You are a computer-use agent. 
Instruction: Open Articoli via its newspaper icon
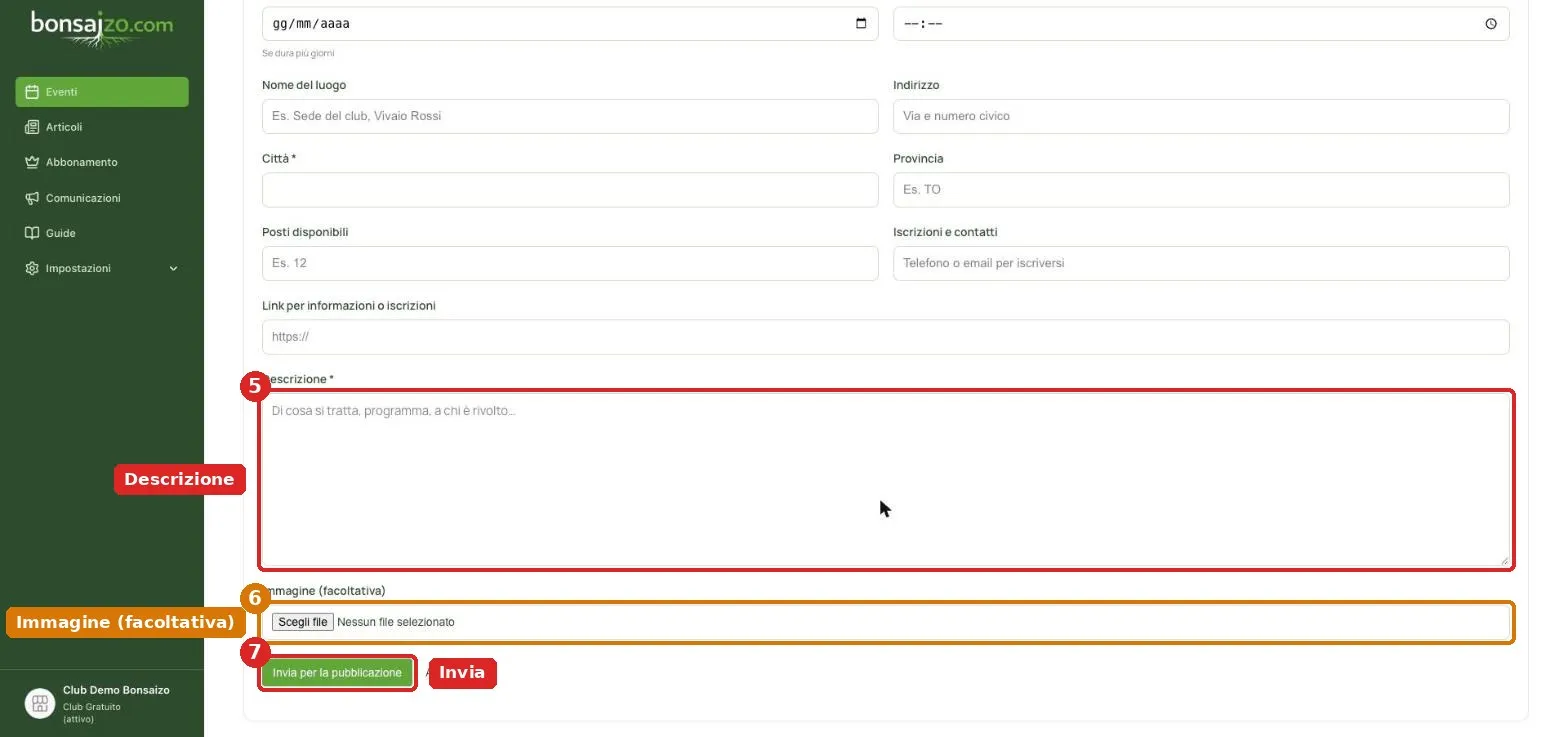(32, 127)
